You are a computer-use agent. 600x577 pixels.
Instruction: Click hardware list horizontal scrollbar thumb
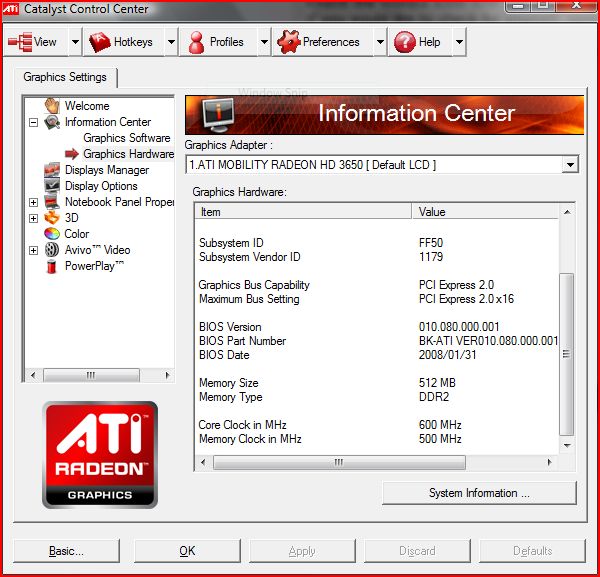pyautogui.click(x=339, y=462)
